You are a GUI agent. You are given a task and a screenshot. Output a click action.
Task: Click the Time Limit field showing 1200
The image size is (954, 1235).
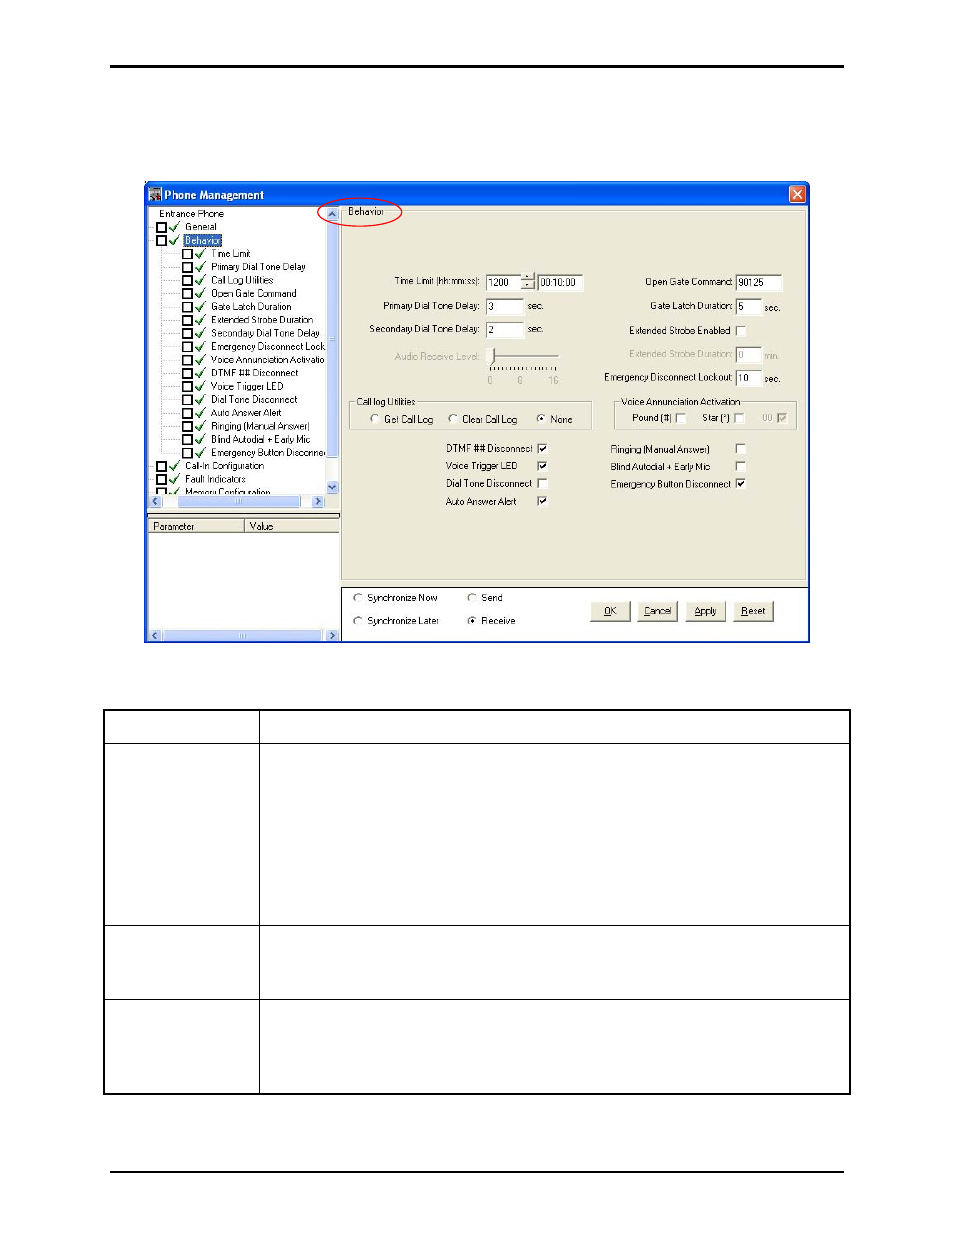[504, 282]
